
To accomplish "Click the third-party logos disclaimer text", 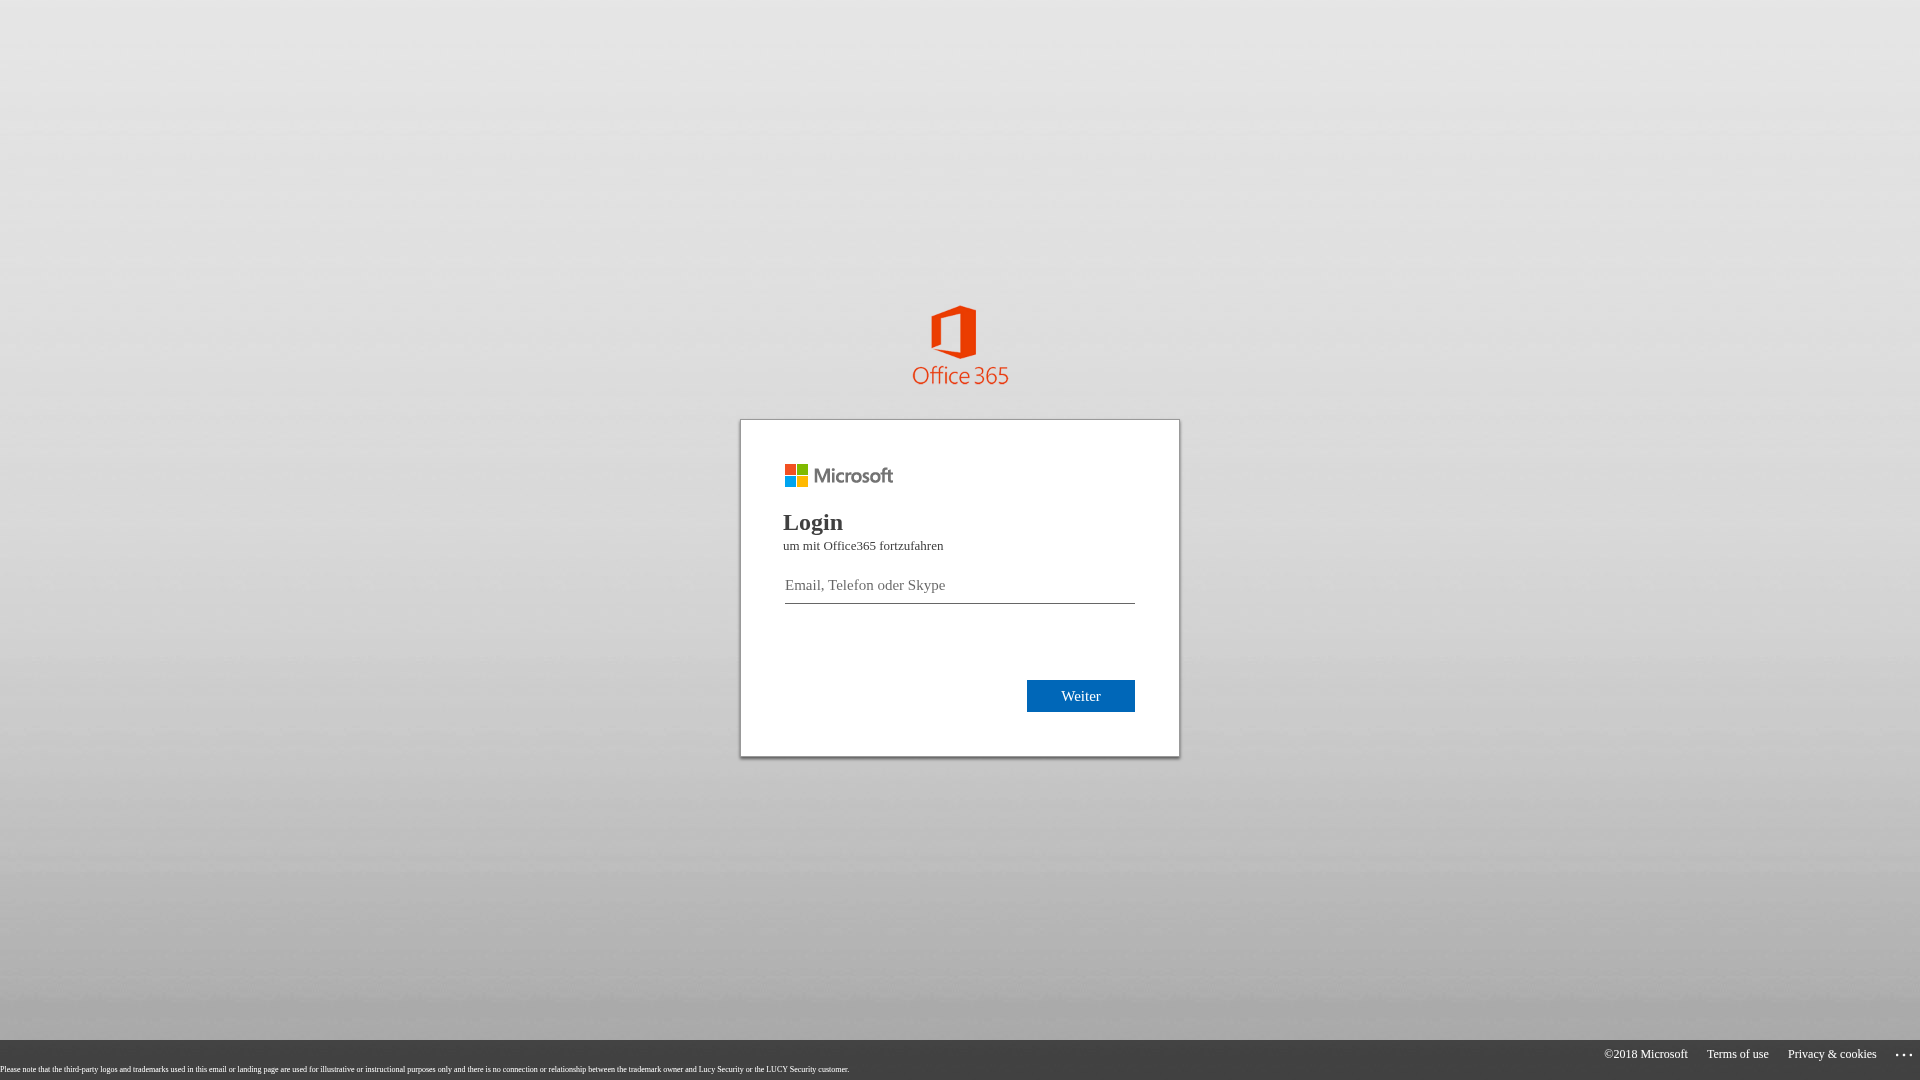I will point(425,1070).
